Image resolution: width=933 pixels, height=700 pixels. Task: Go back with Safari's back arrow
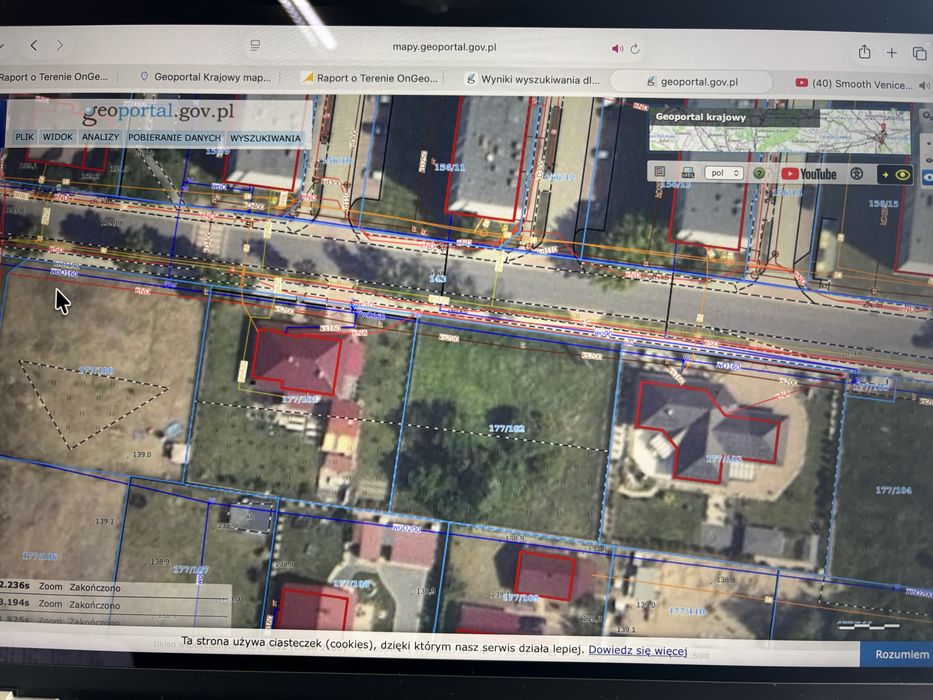tap(34, 45)
